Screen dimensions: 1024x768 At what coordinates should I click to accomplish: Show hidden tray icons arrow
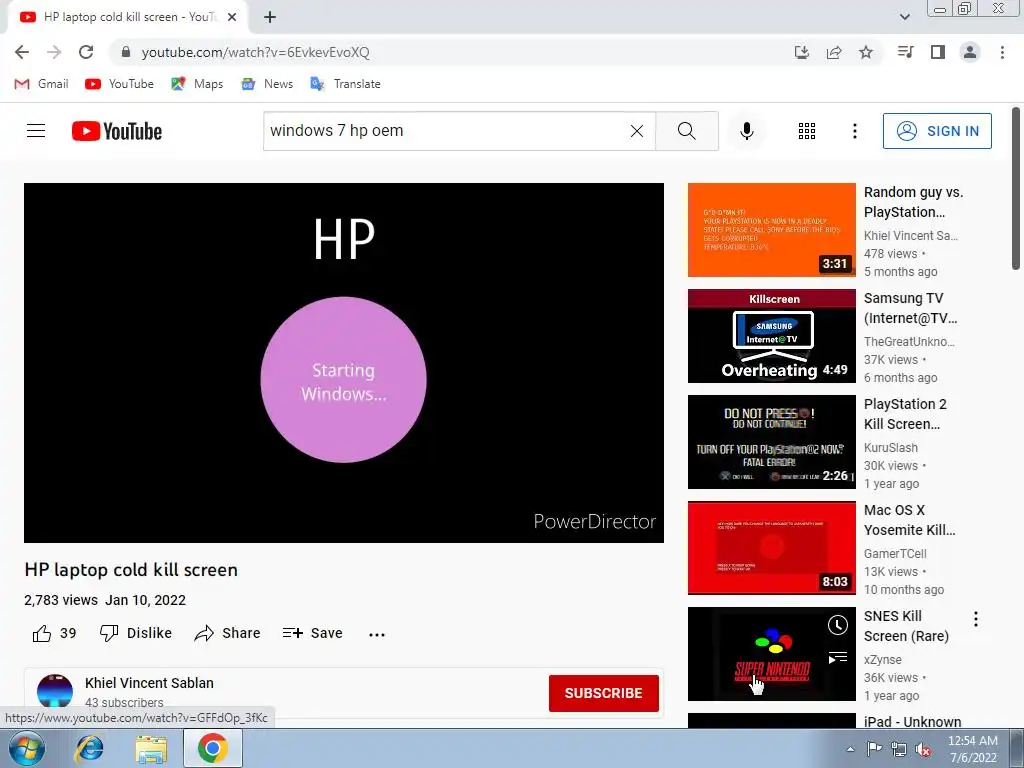coord(850,750)
